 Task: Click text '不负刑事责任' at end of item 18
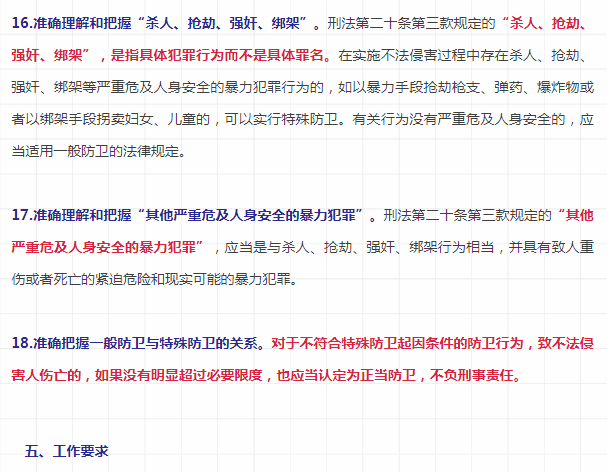click(x=472, y=375)
